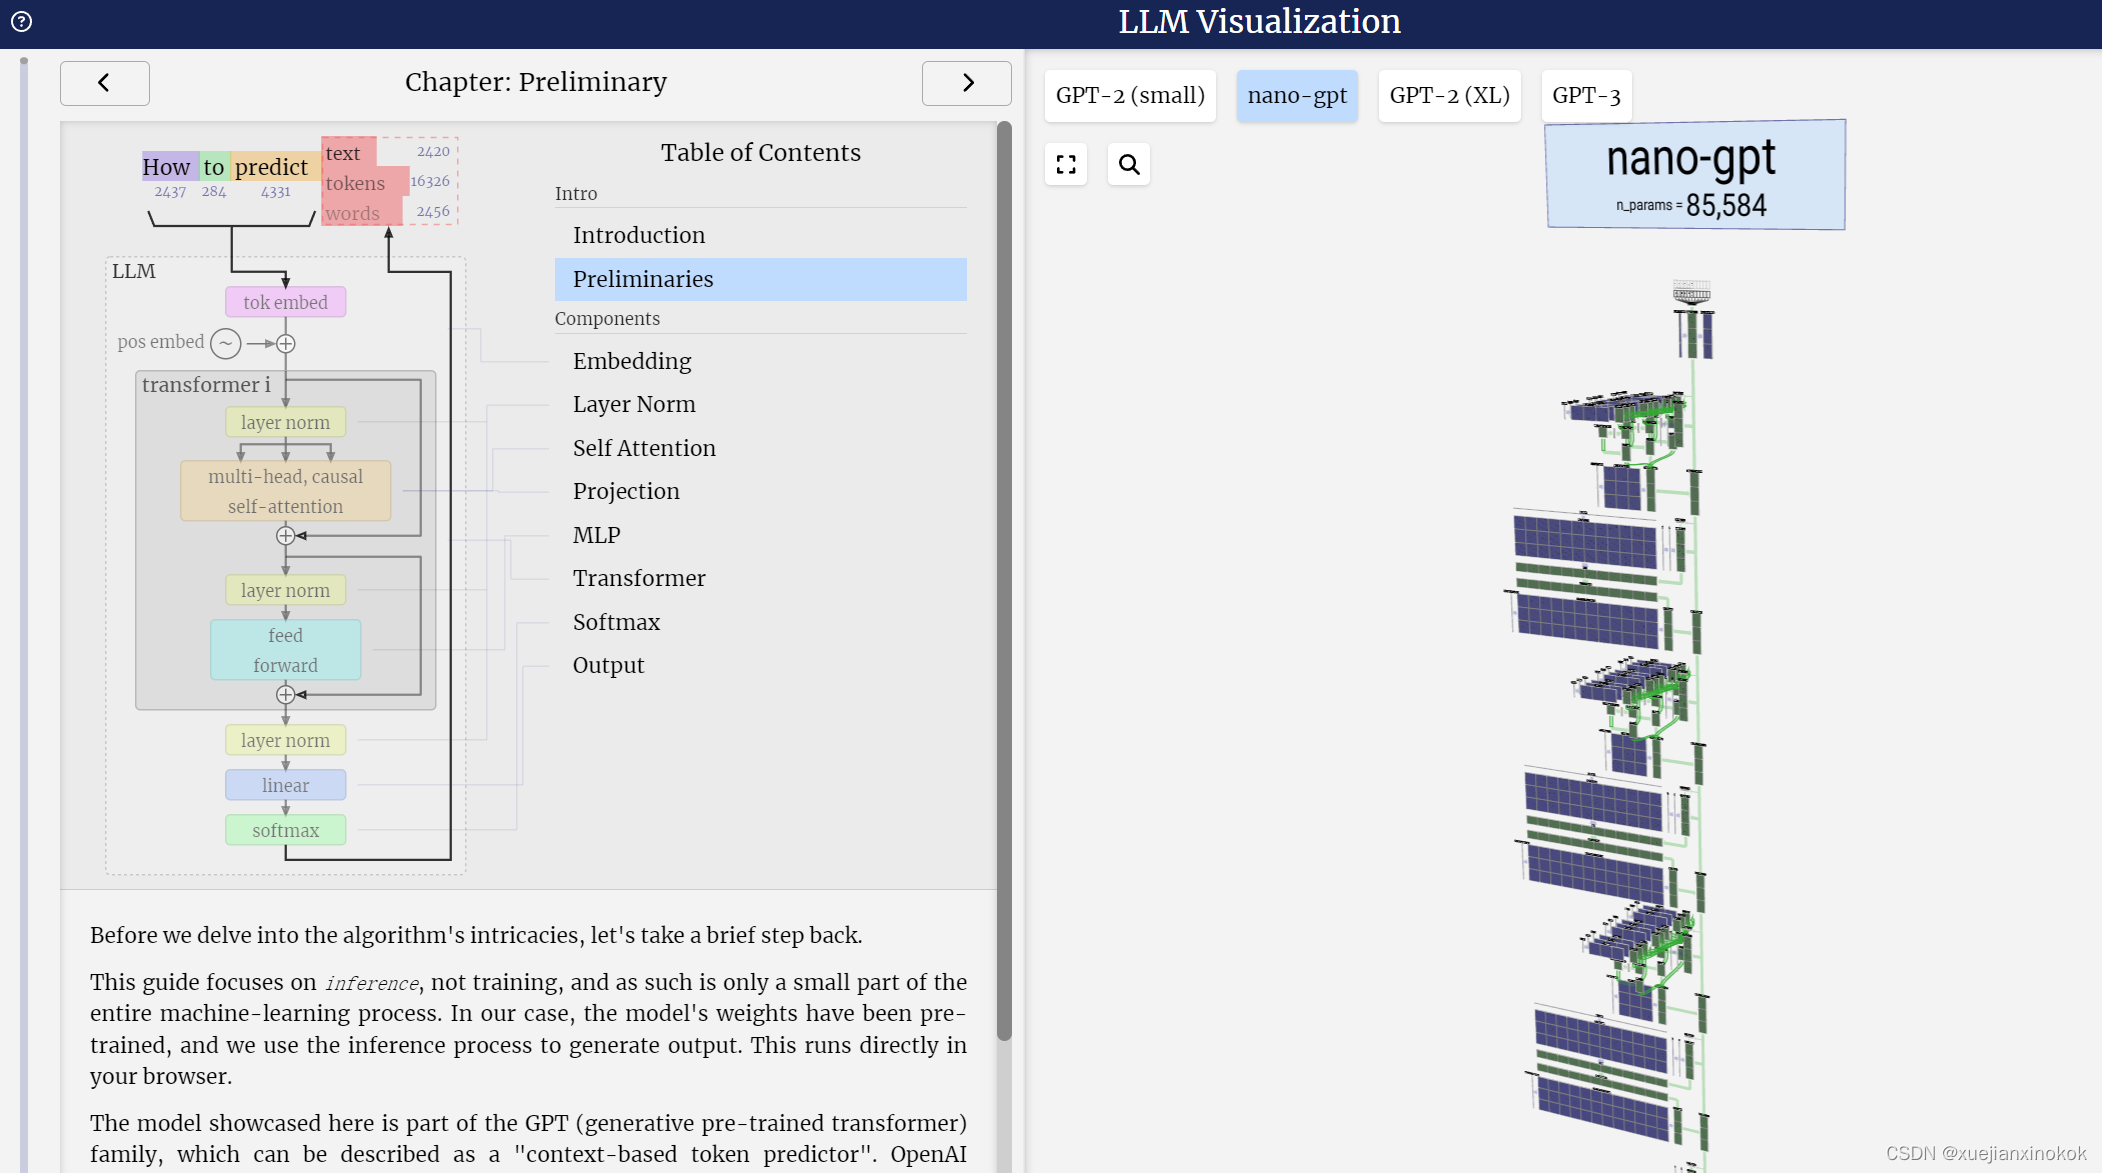Open the Self Attention chapter
The width and height of the screenshot is (2102, 1173).
644,448
